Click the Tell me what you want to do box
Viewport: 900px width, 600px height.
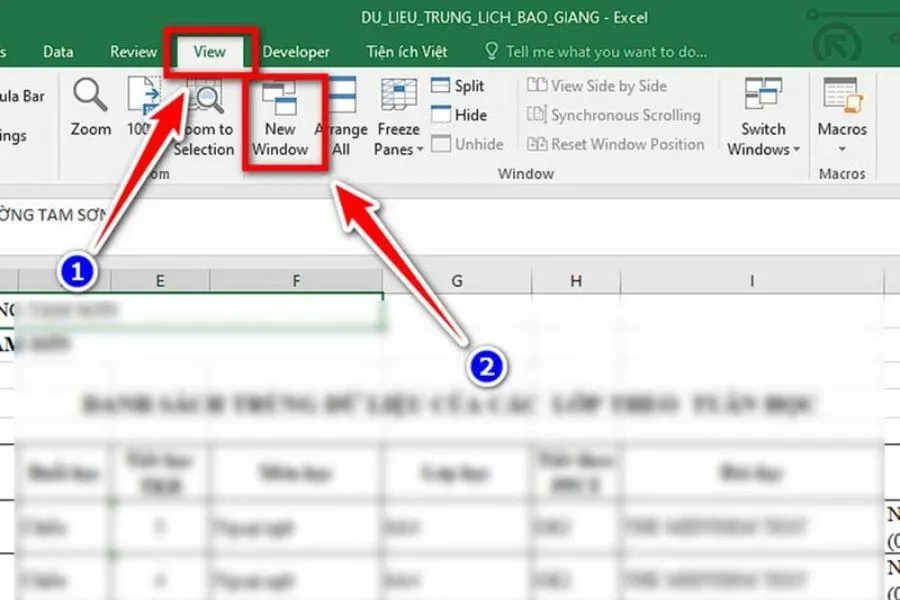tap(597, 52)
